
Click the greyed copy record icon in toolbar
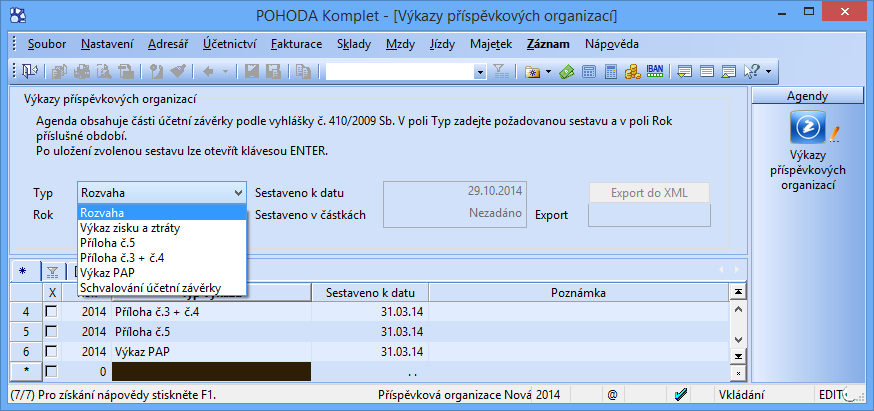[x=304, y=71]
